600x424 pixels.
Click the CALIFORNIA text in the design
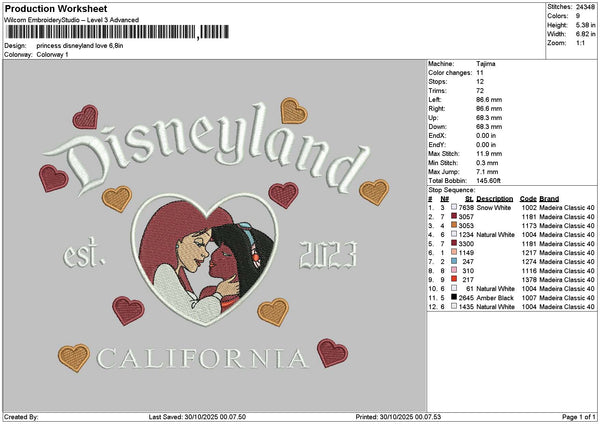pyautogui.click(x=202, y=358)
